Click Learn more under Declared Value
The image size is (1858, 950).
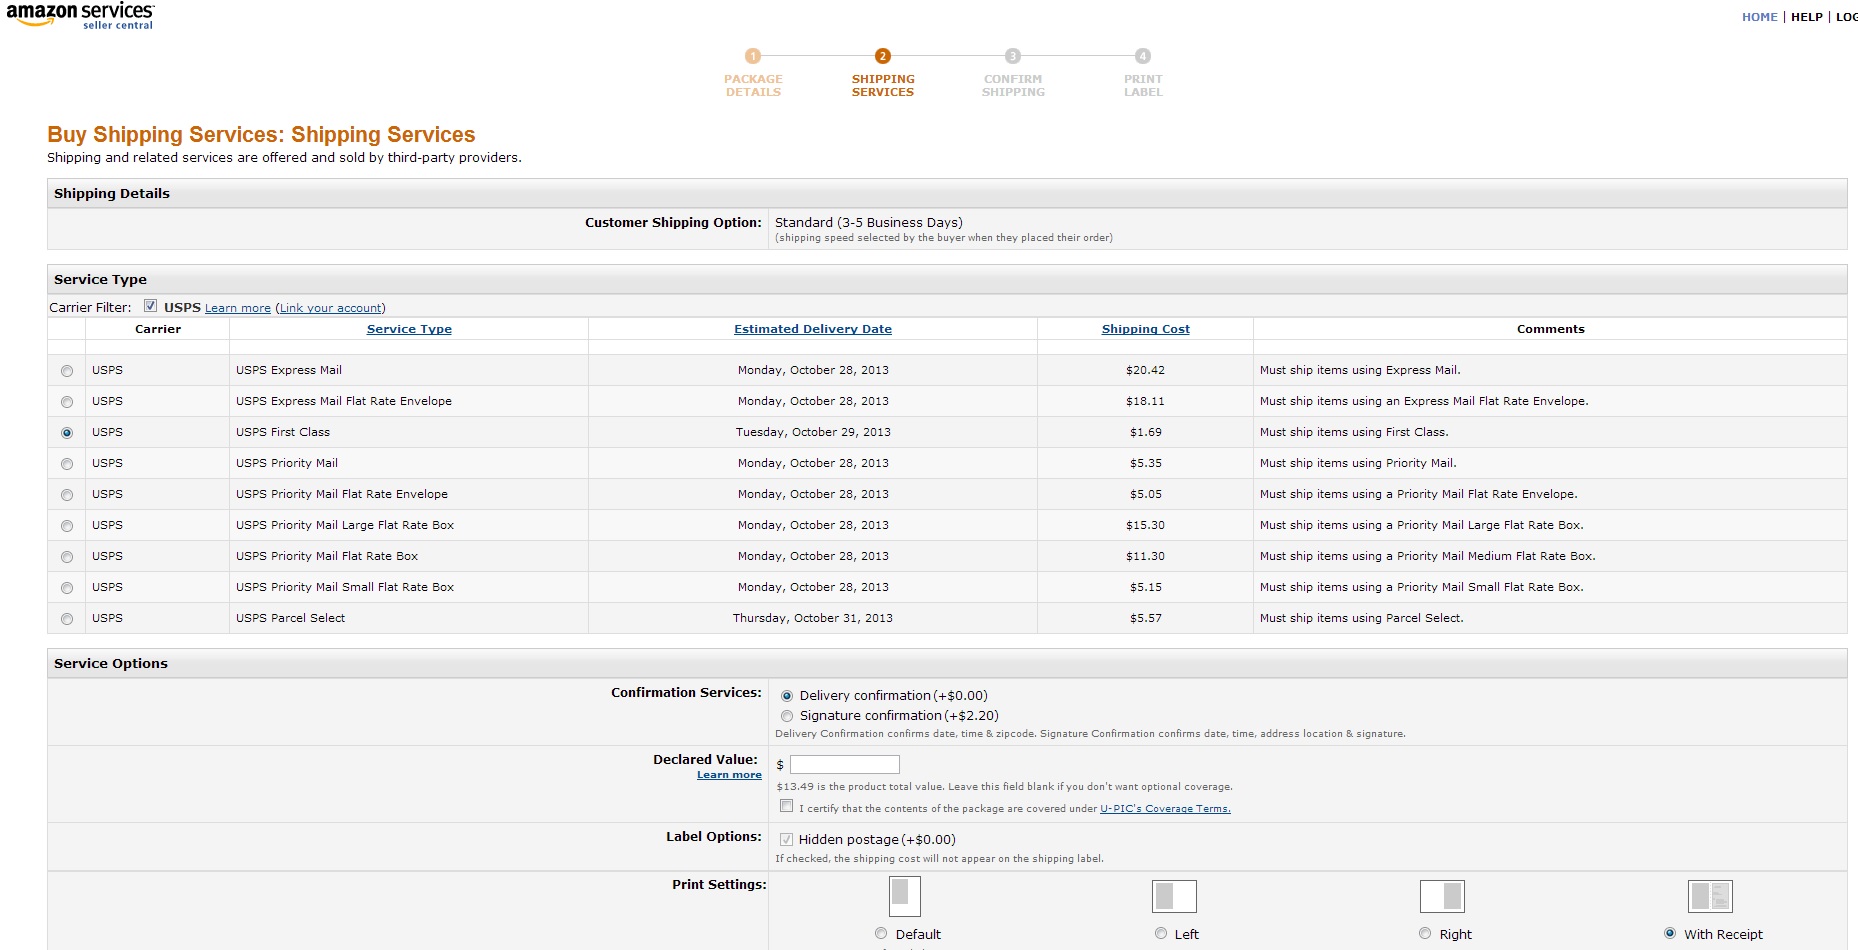(729, 775)
